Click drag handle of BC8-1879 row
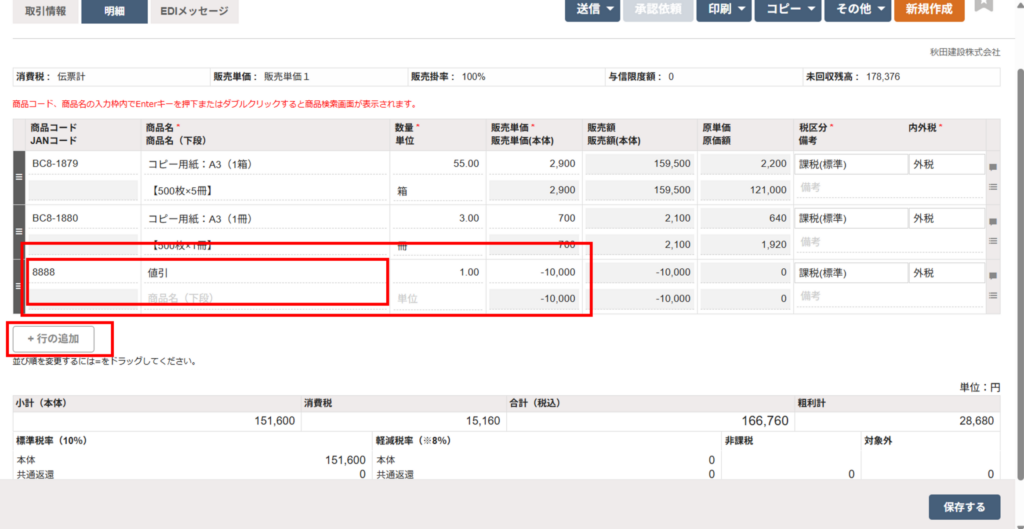The width and height of the screenshot is (1024, 529). (17, 176)
